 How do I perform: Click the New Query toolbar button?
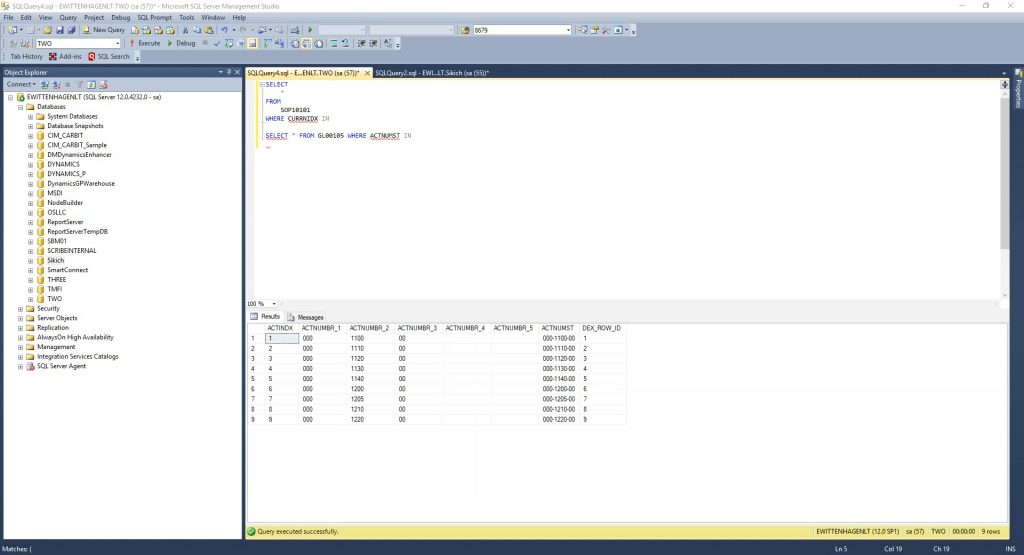pyautogui.click(x=103, y=30)
